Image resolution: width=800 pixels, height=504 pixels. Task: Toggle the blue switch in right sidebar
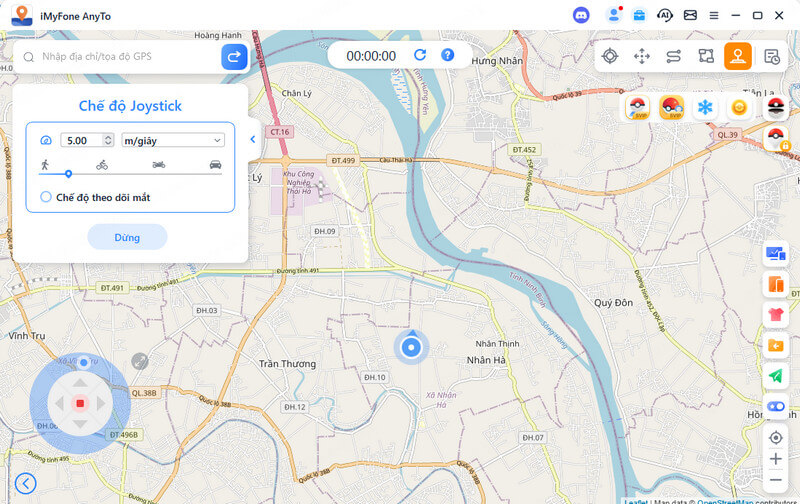[x=775, y=406]
